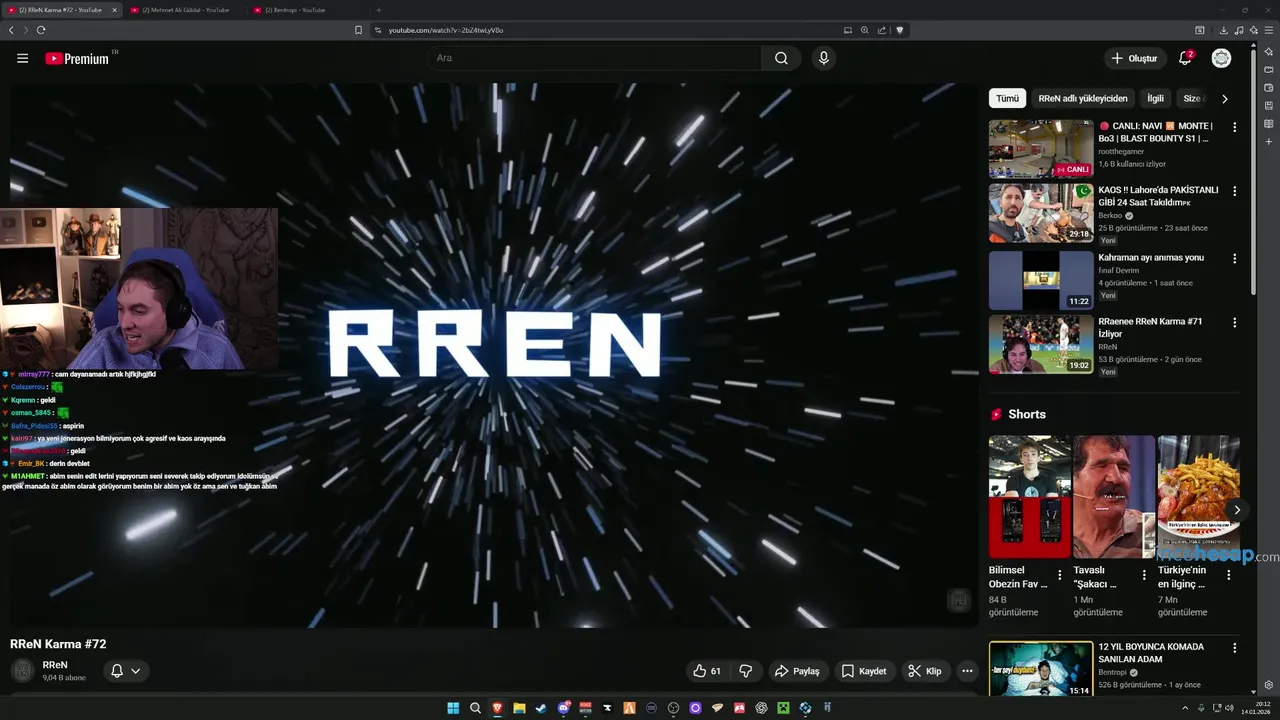This screenshot has width=1280, height=720.
Task: Open Windows taskbar search
Action: coord(475,708)
